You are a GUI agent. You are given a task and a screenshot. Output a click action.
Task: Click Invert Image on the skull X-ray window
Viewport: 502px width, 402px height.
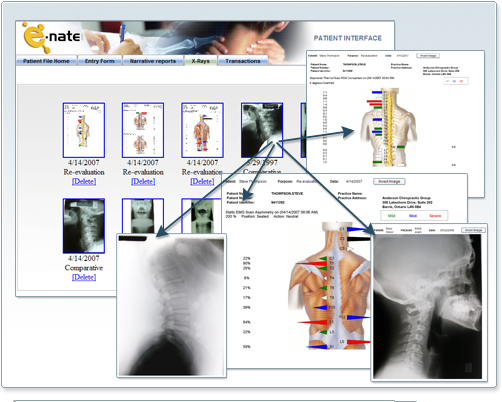pos(473,230)
